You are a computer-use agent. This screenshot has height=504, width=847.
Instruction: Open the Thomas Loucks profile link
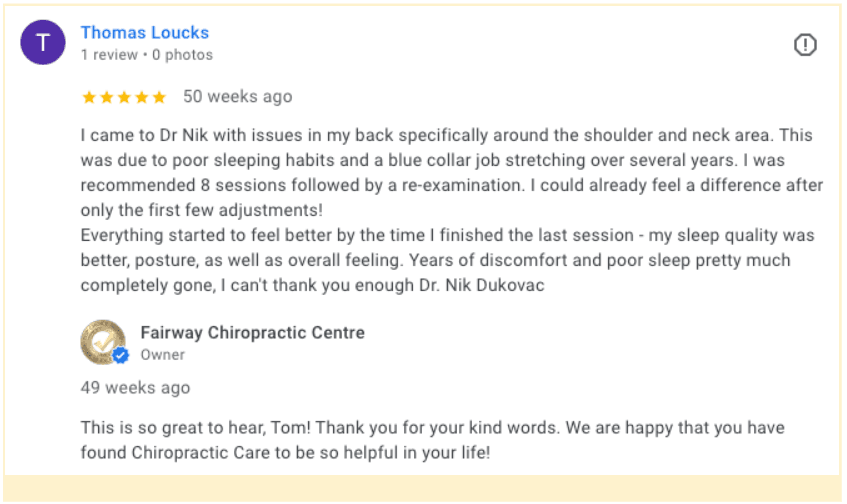144,33
